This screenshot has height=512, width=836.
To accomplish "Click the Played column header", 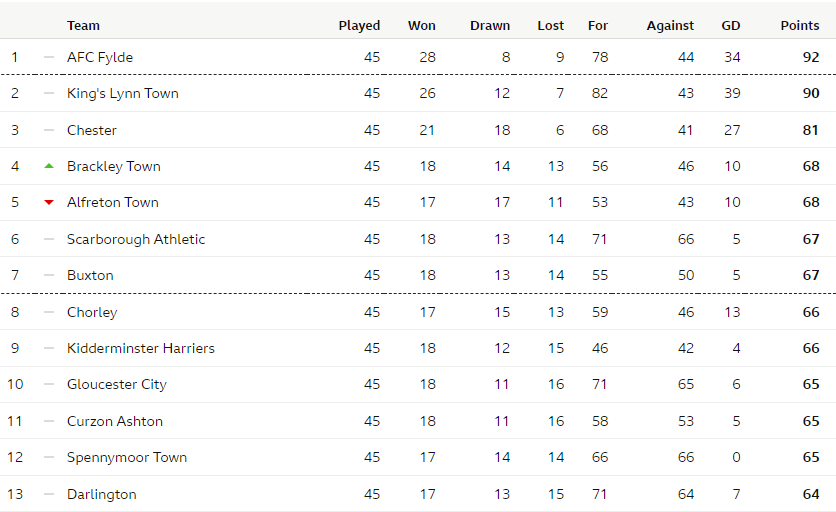I will coord(359,26).
